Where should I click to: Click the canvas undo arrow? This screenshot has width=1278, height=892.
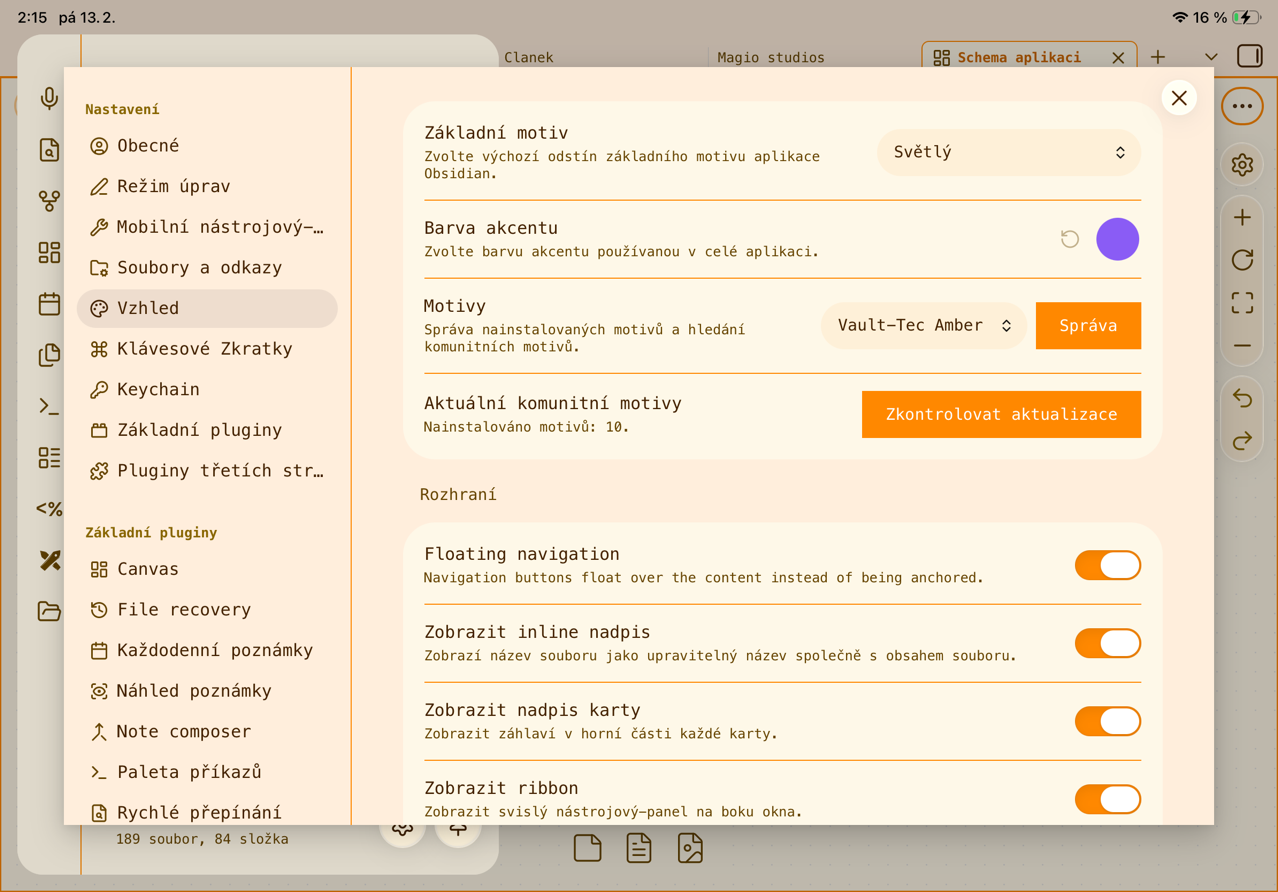coord(1242,399)
